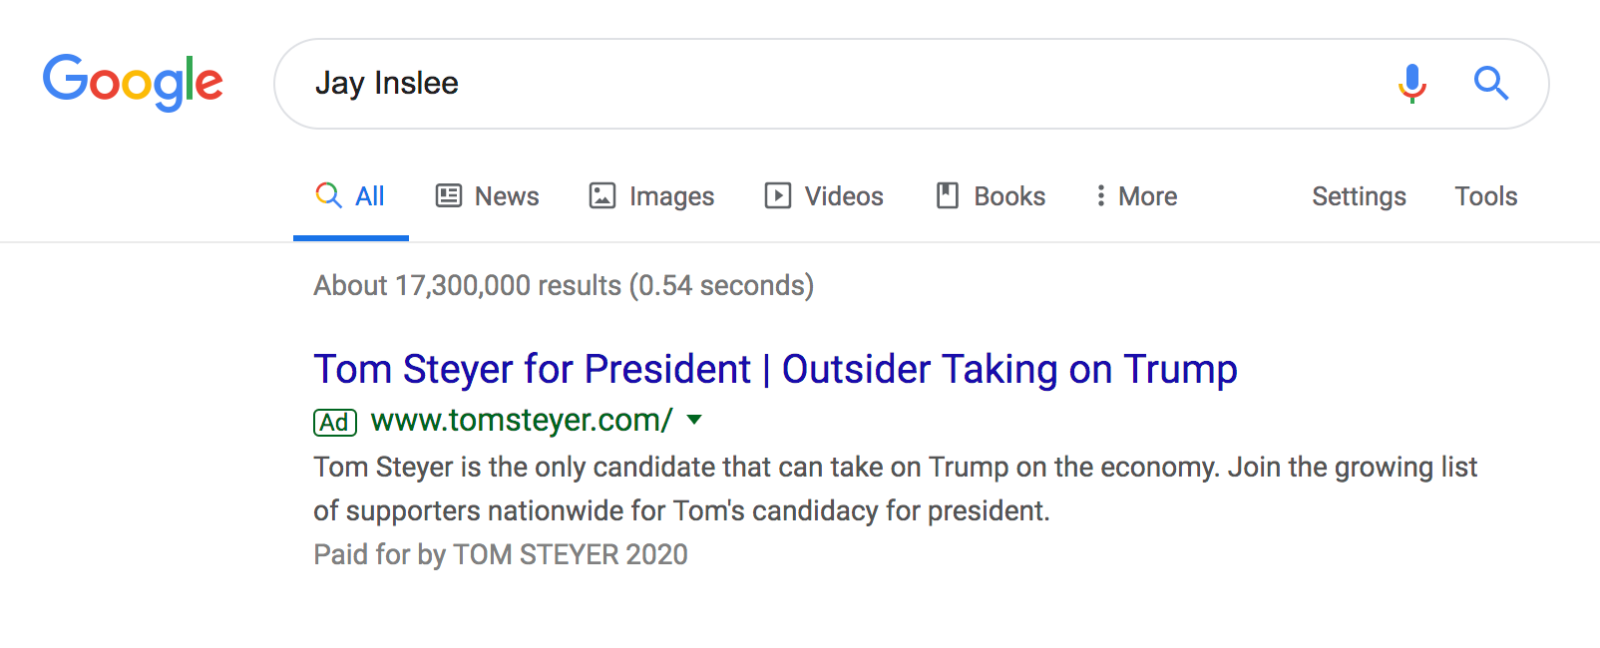The width and height of the screenshot is (1600, 648).
Task: Select the All results tab
Action: point(369,197)
